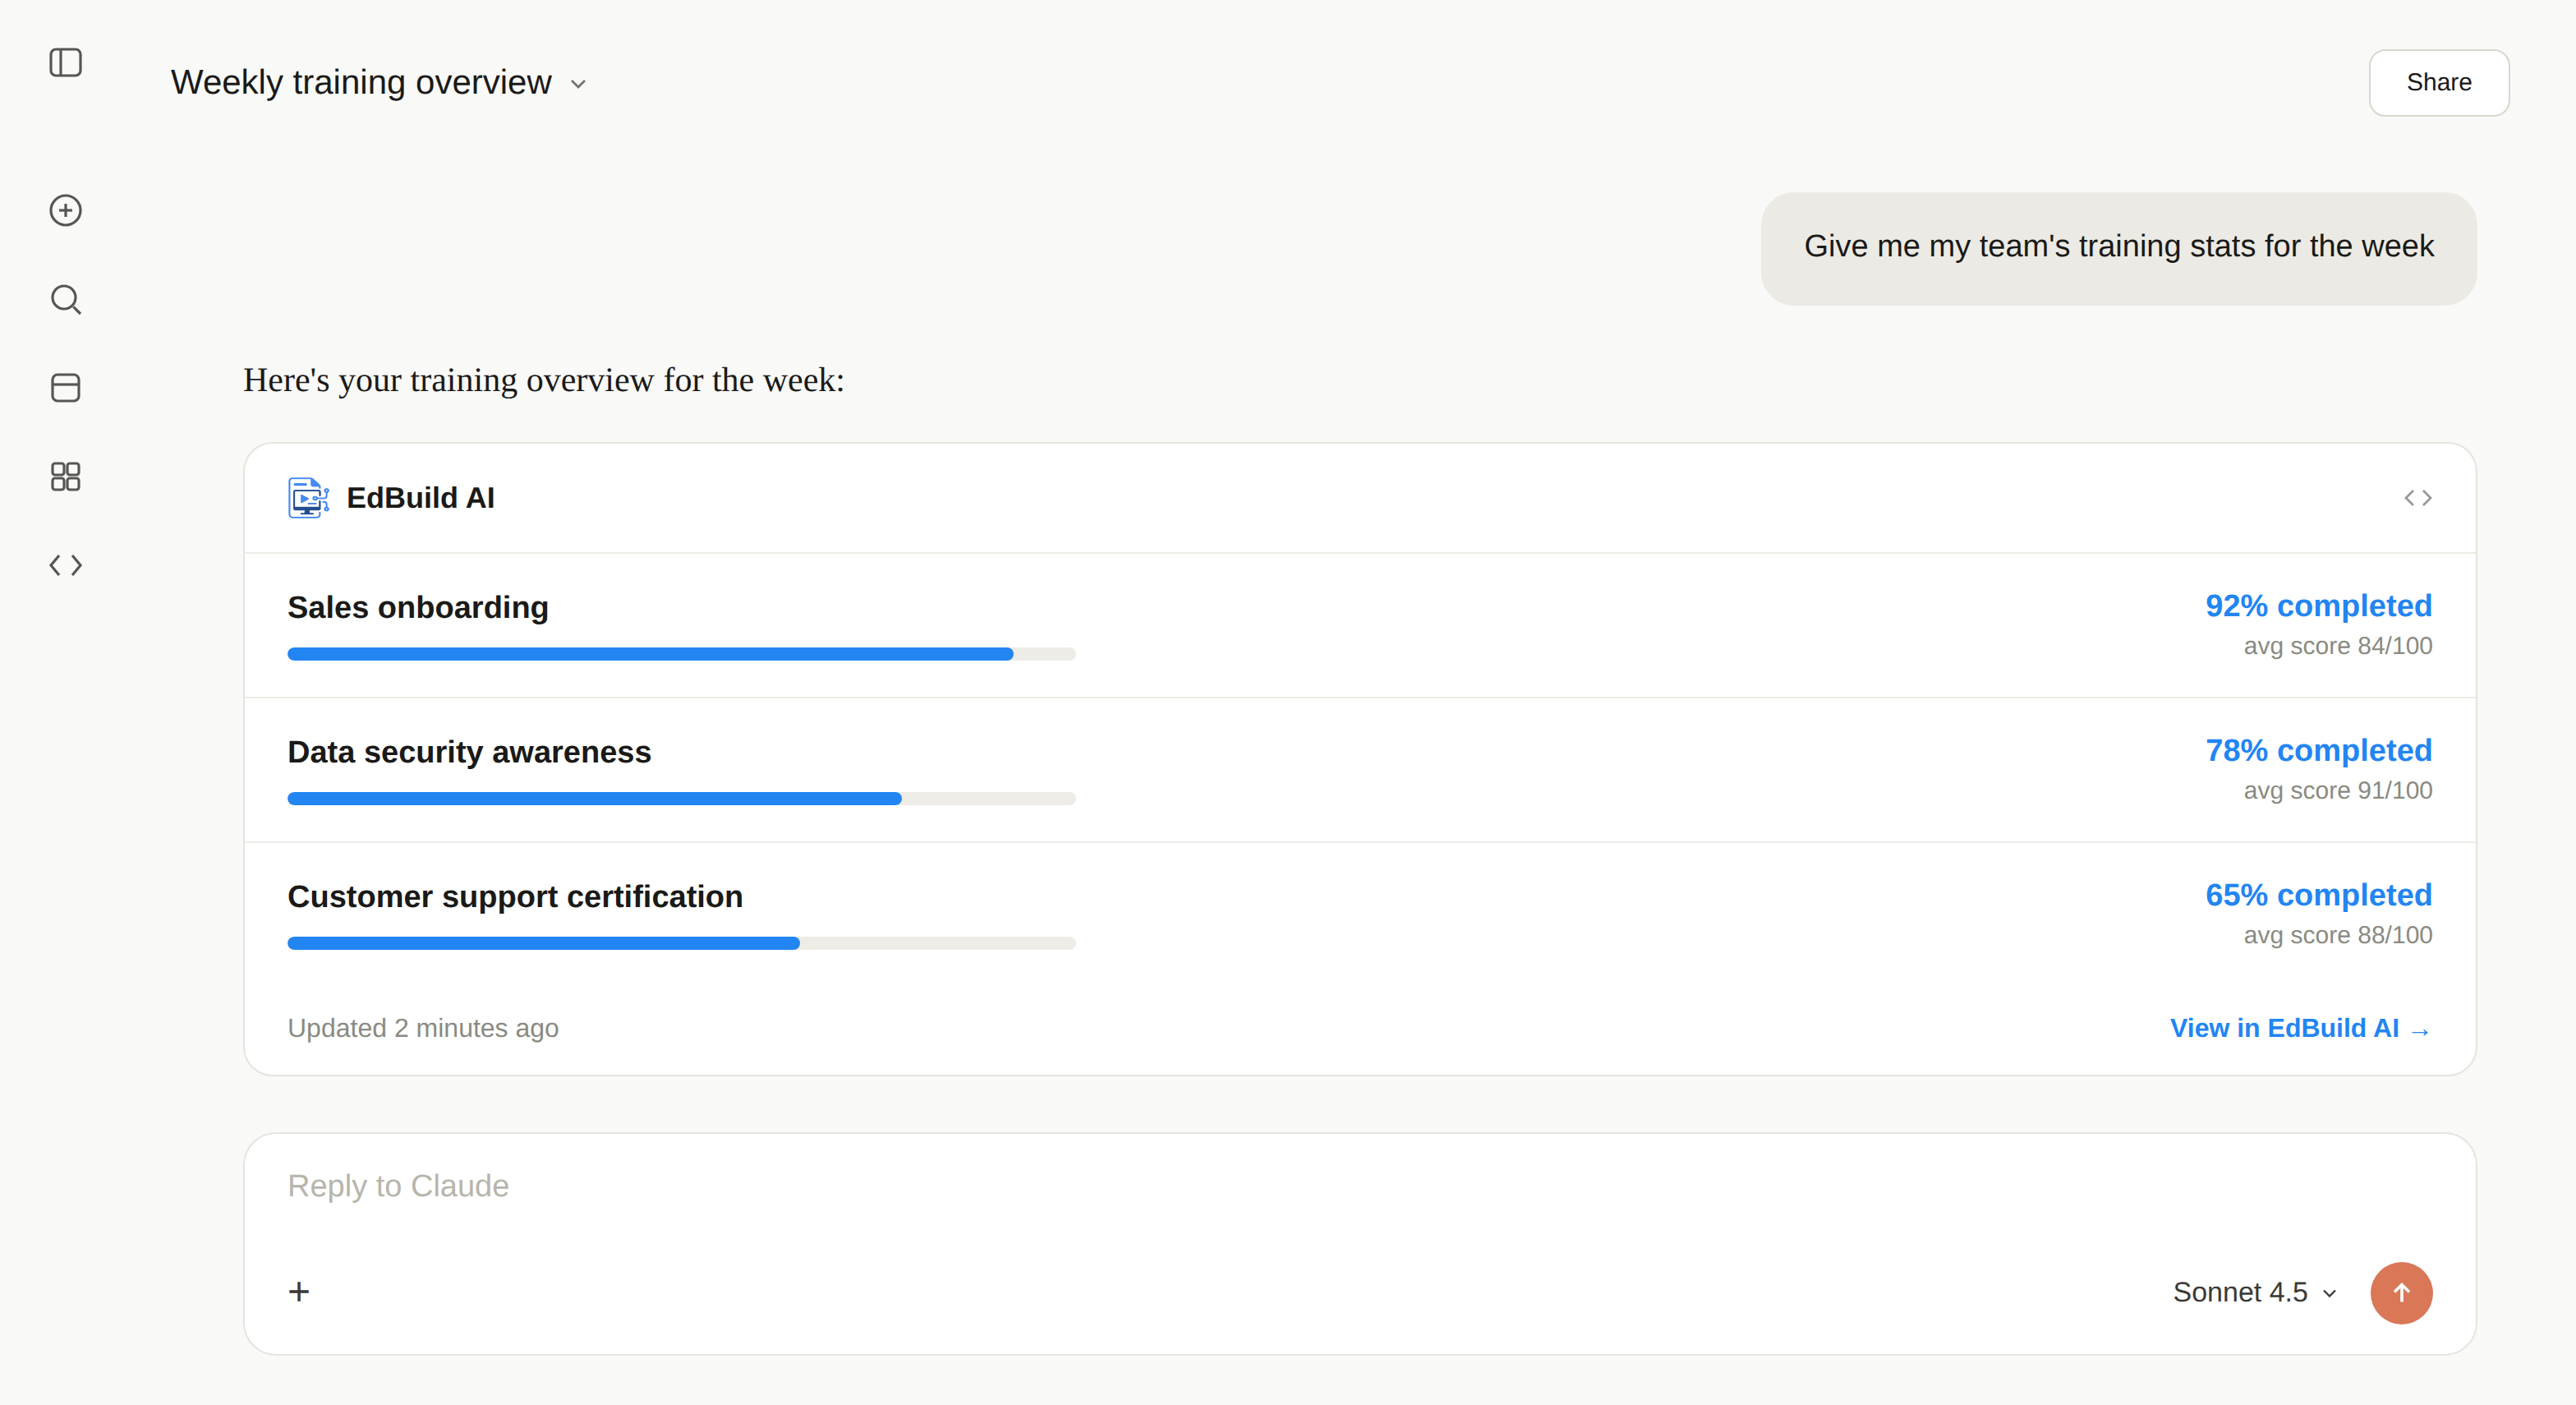Click the chevron beside the chat title
The image size is (2576, 1405).
578,84
